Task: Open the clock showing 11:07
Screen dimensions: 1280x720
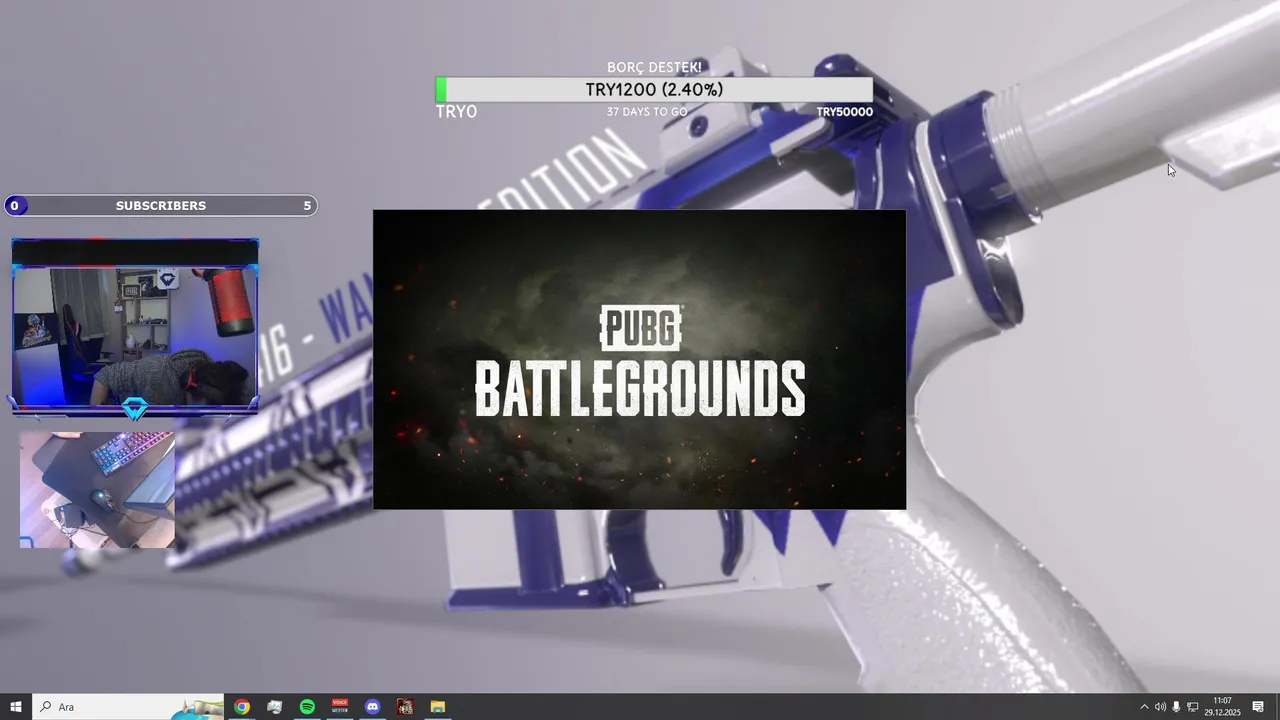Action: [1222, 707]
